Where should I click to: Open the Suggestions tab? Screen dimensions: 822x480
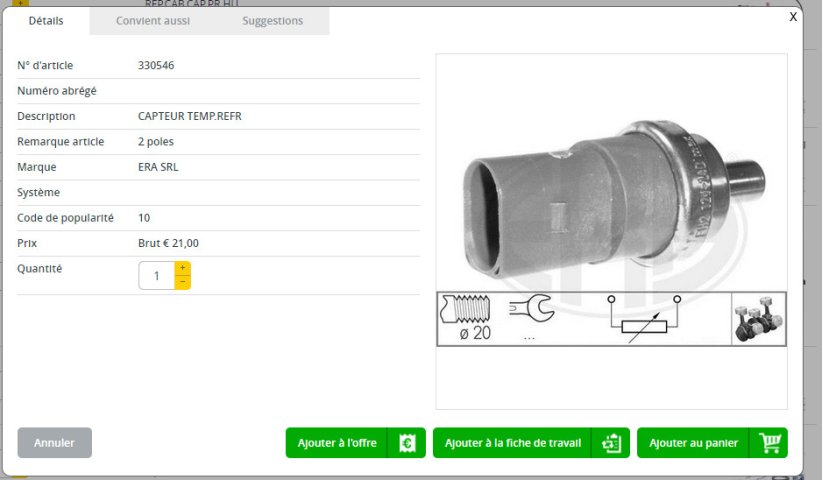click(273, 21)
